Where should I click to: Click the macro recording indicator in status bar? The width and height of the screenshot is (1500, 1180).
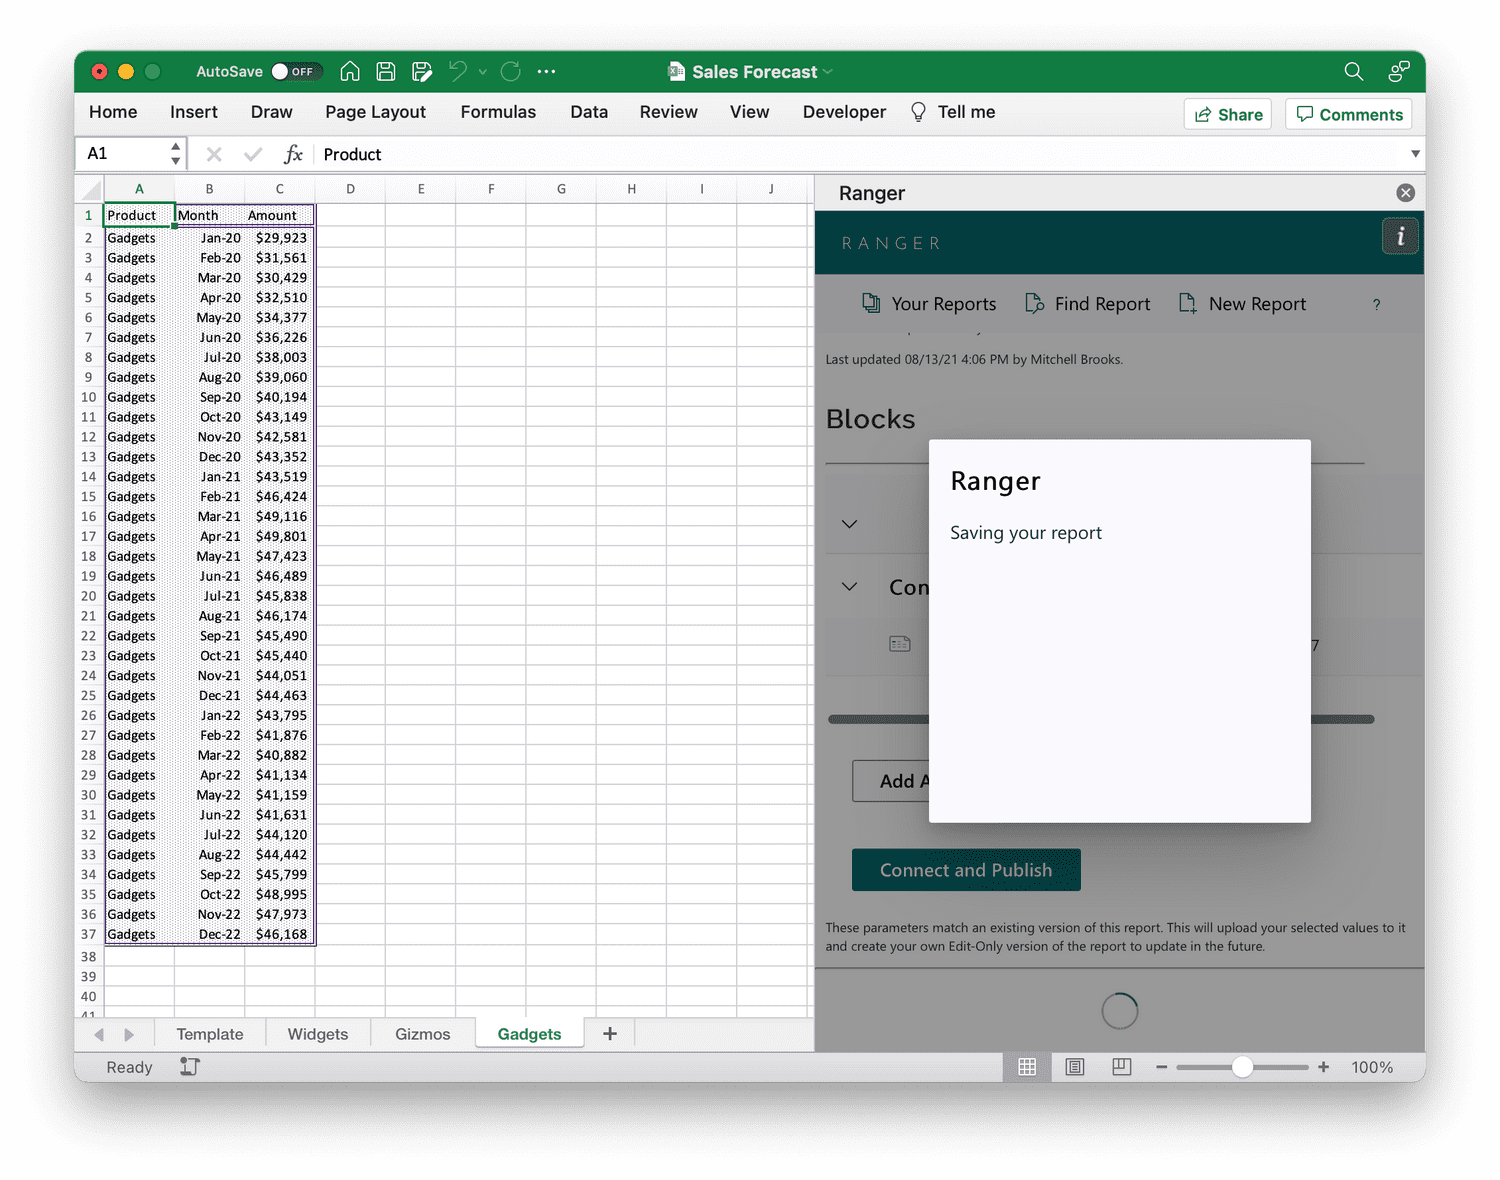tap(188, 1066)
